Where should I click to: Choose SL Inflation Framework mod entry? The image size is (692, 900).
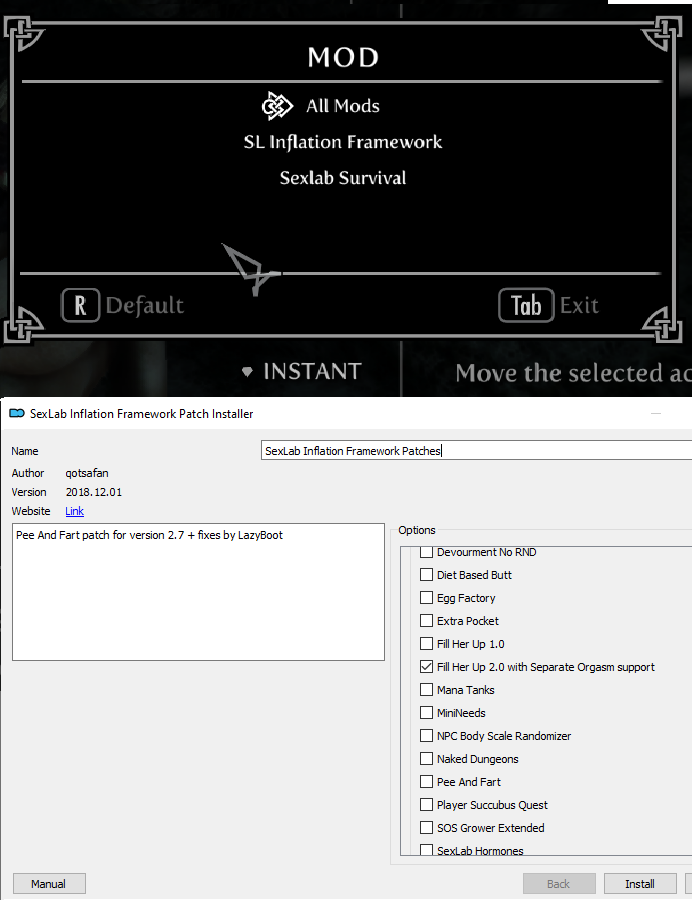343,142
